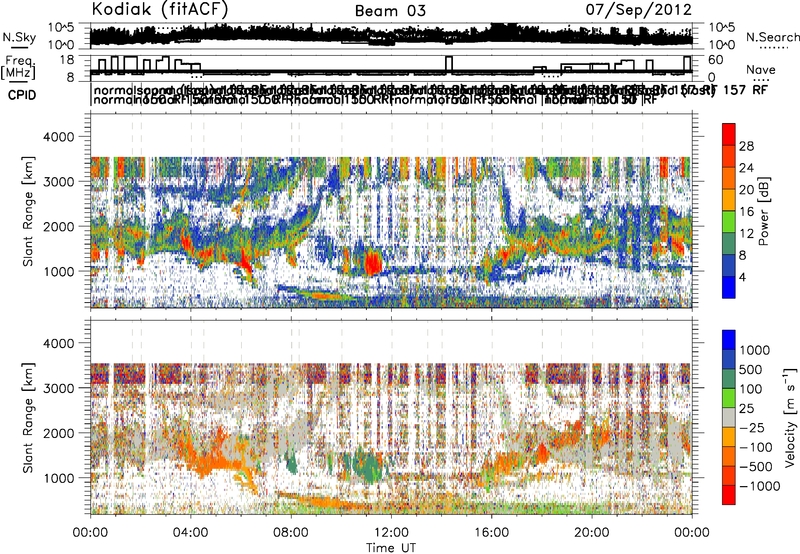Click the date "07/Sep/2012"
The image size is (800, 554).
click(x=638, y=9)
